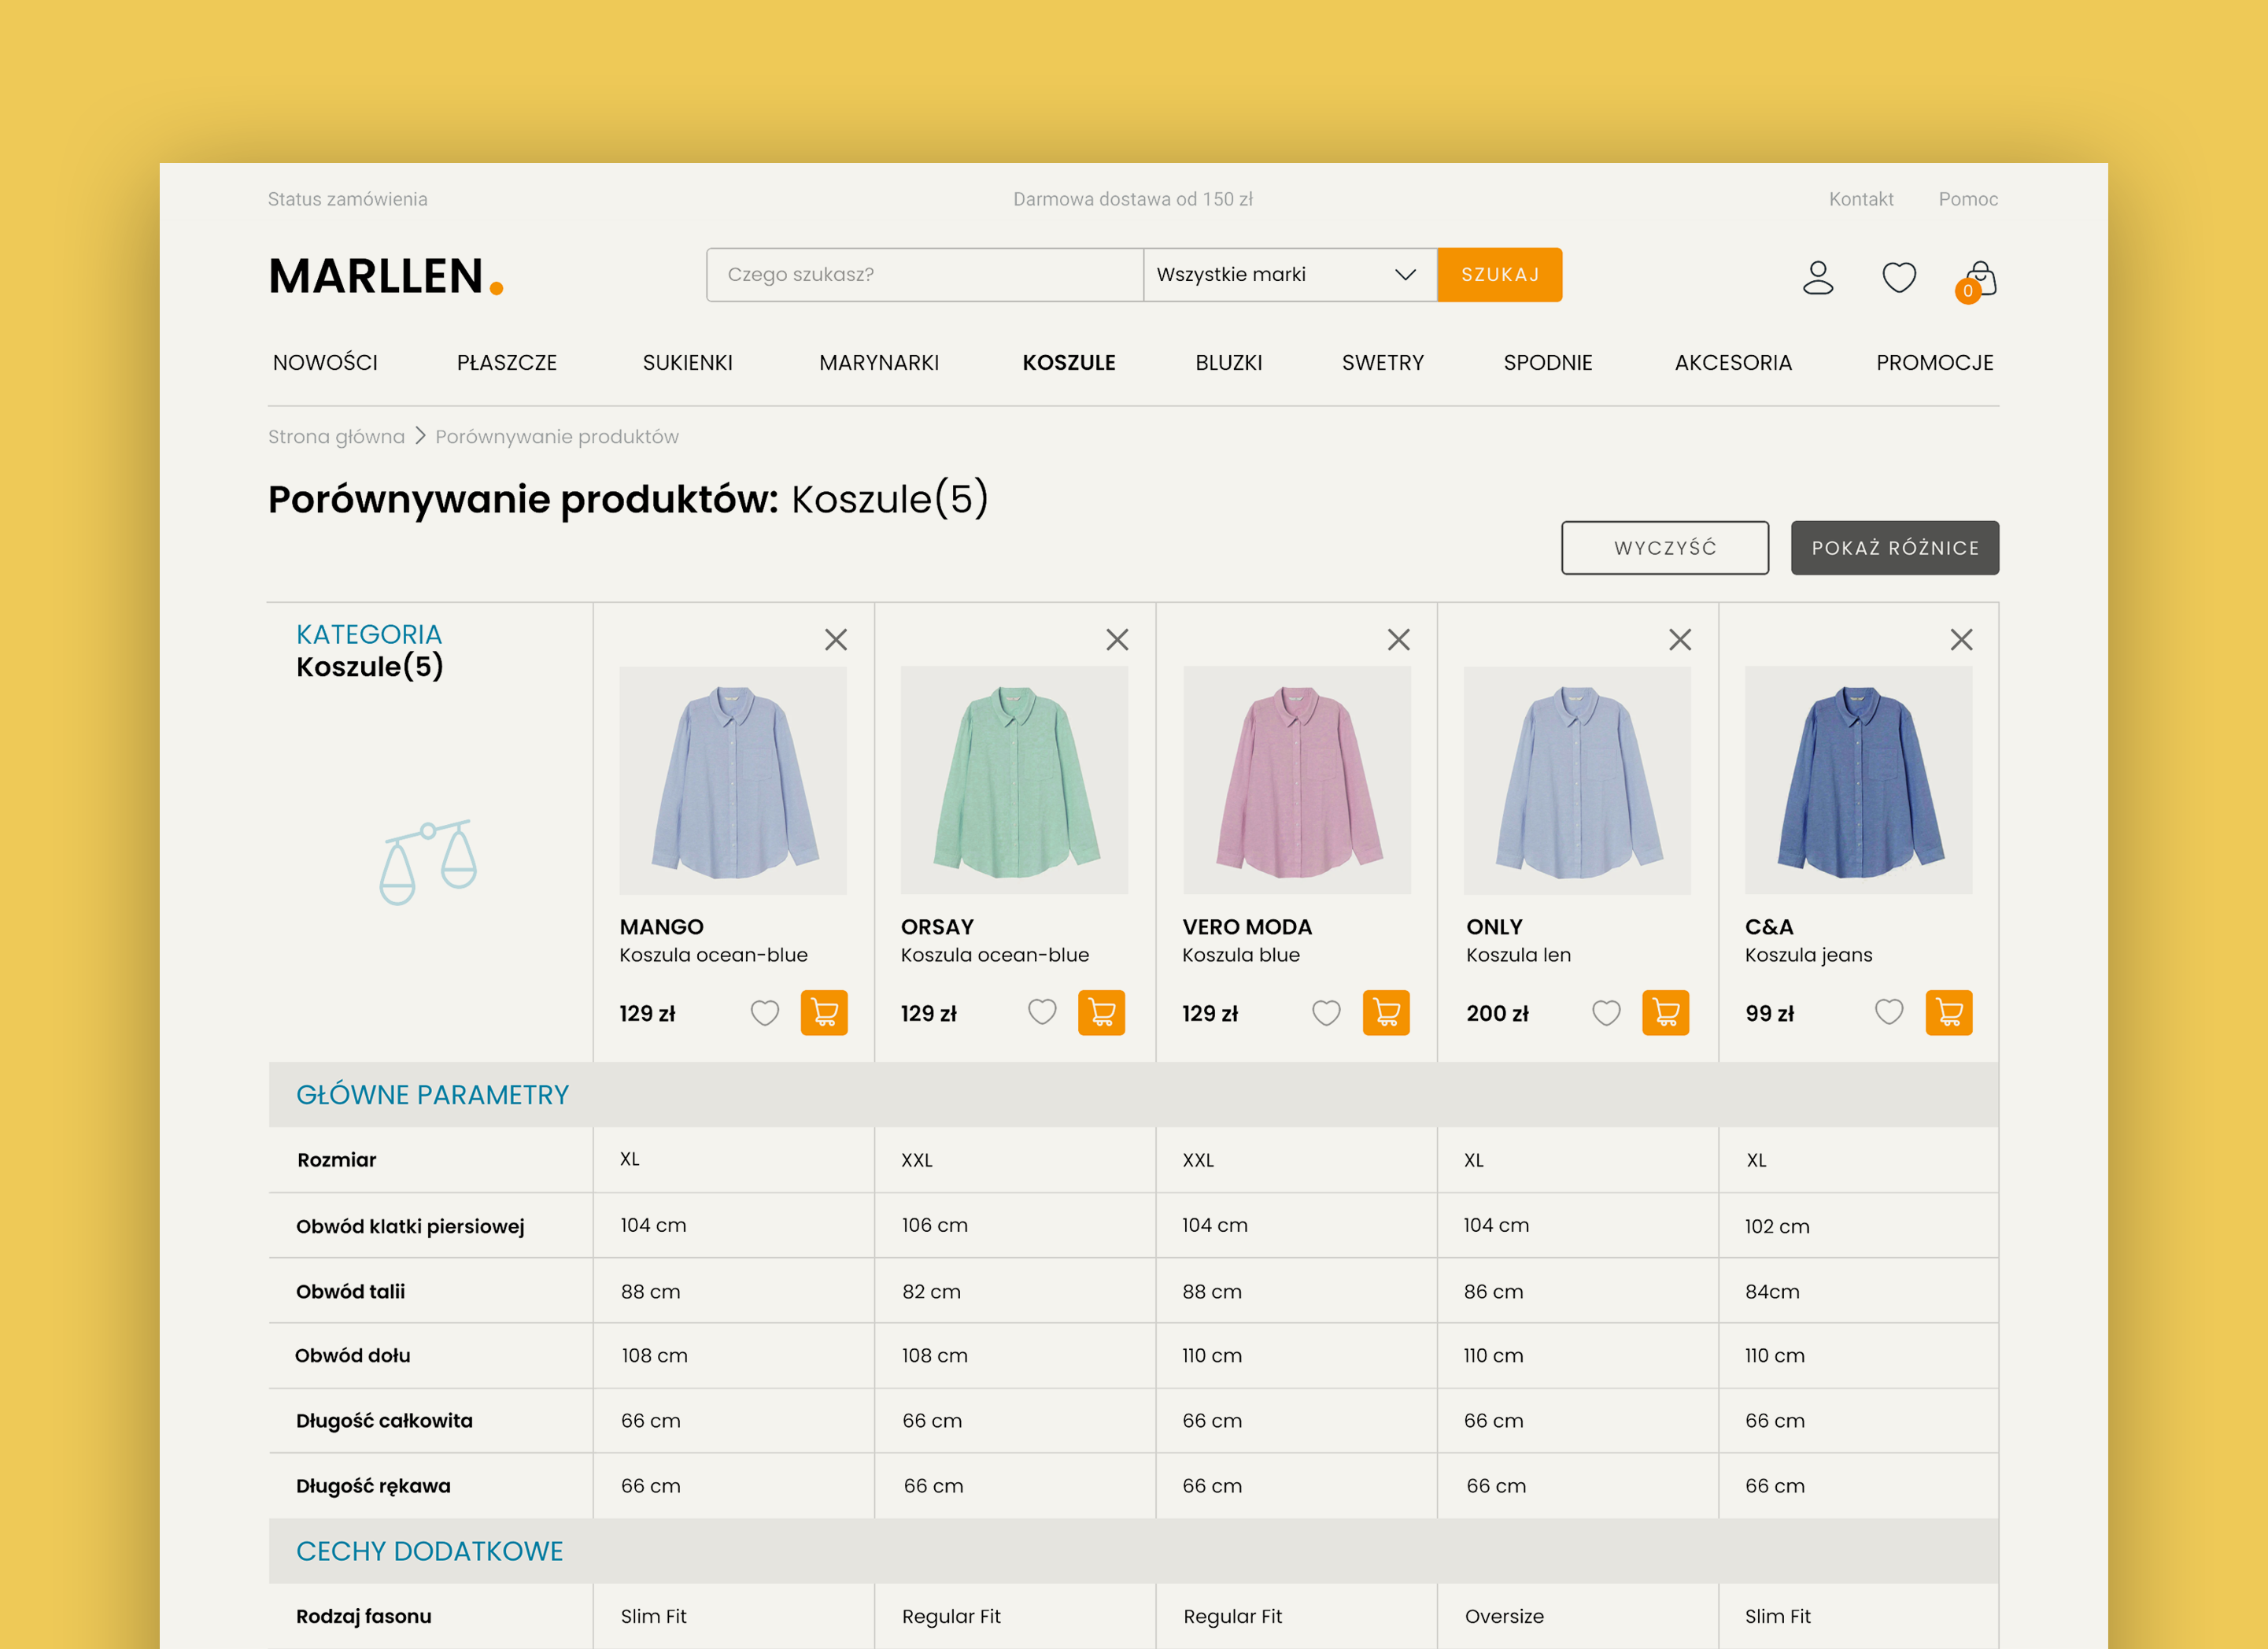The height and width of the screenshot is (1649, 2268).
Task: Remove ORSAY shirt from comparison
Action: pos(1117,639)
